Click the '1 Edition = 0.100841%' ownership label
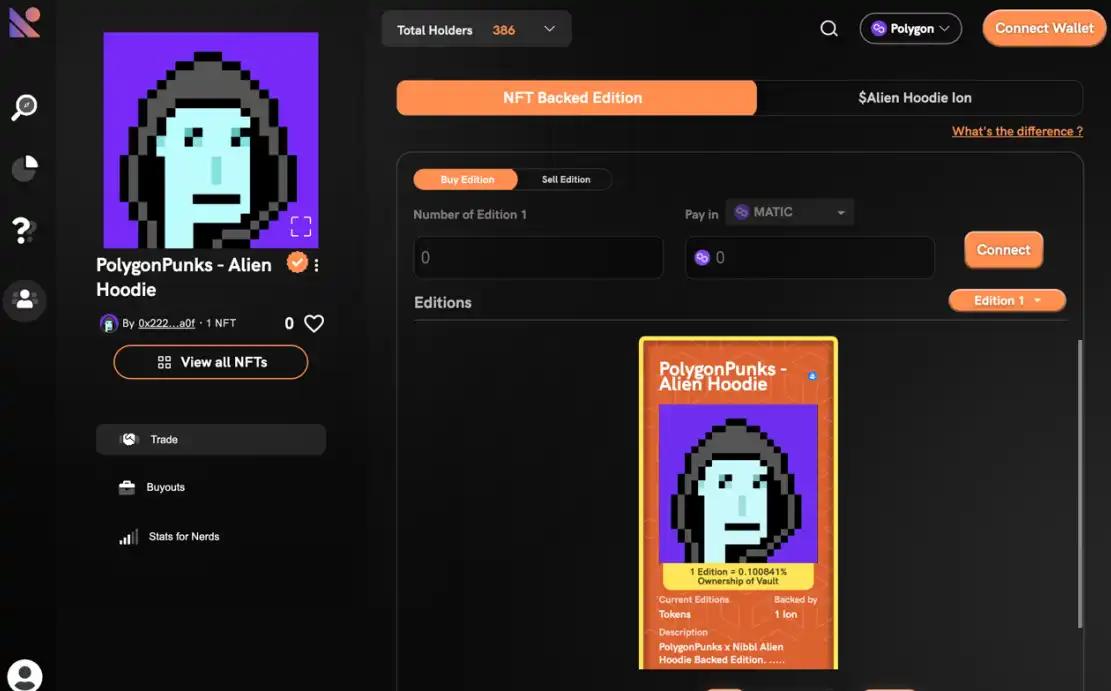Screen dimensions: 1111x691 point(738,576)
